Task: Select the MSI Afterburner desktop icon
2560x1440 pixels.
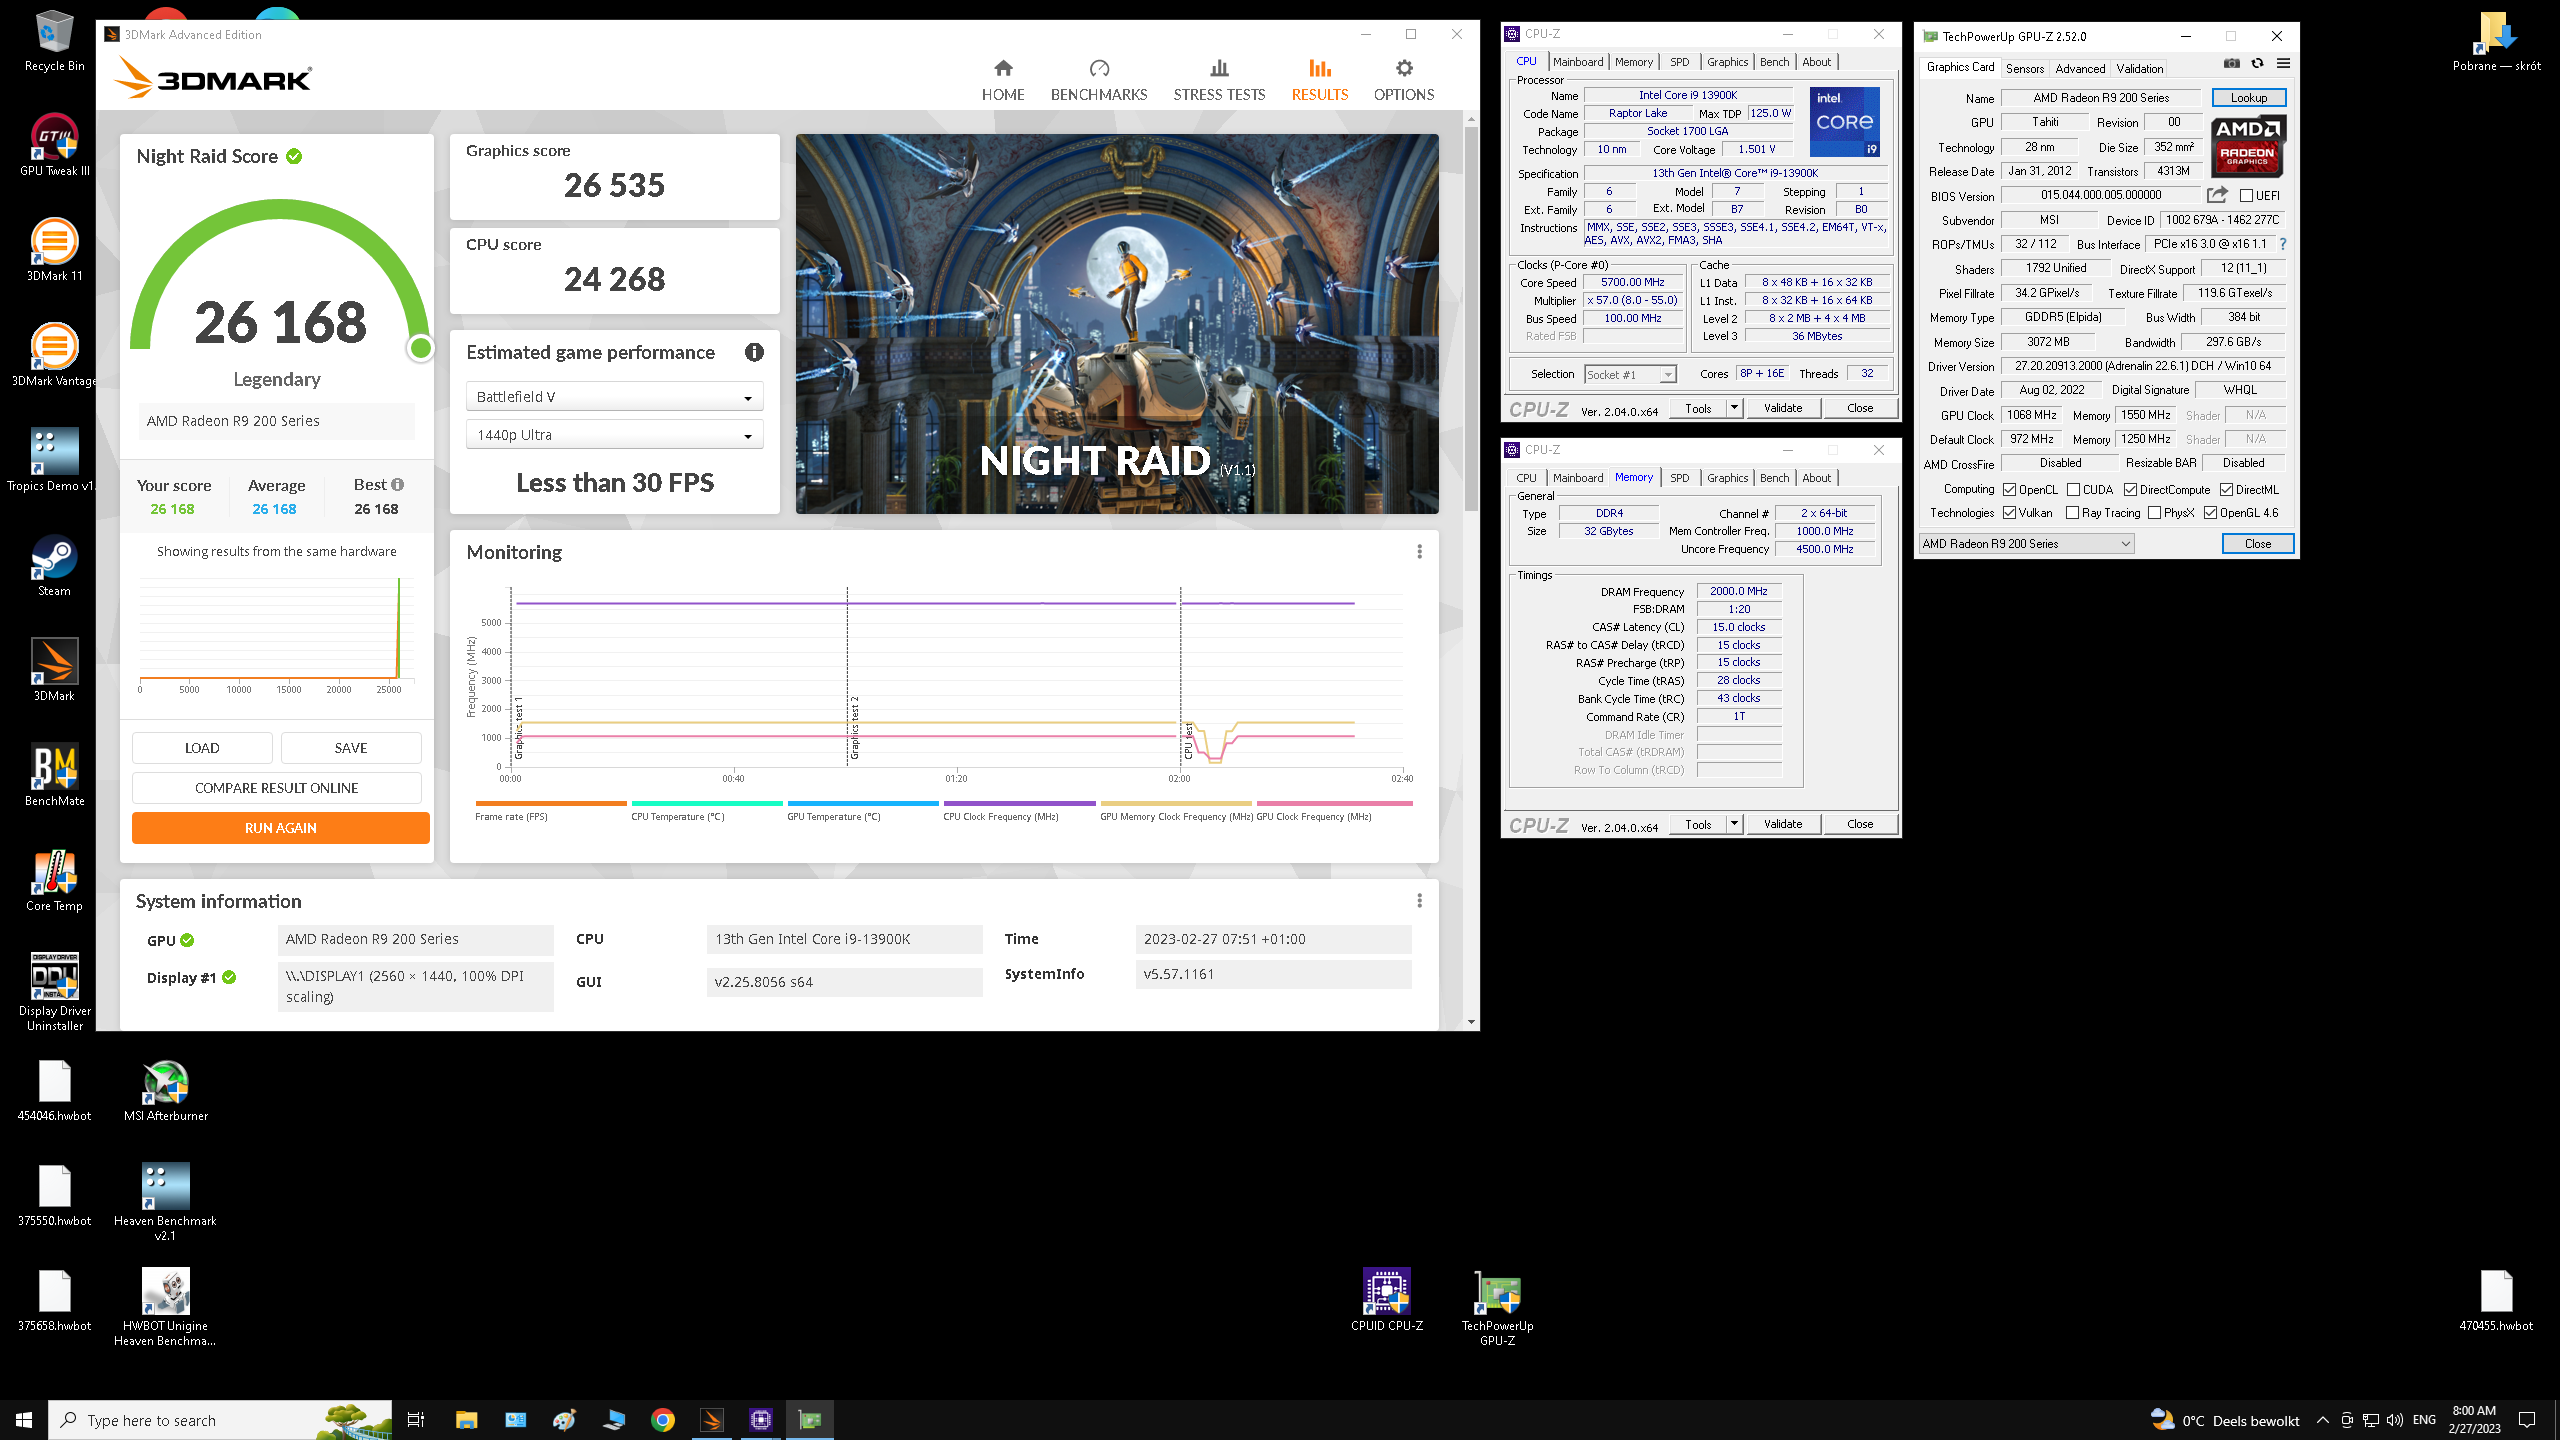Action: click(x=166, y=1091)
